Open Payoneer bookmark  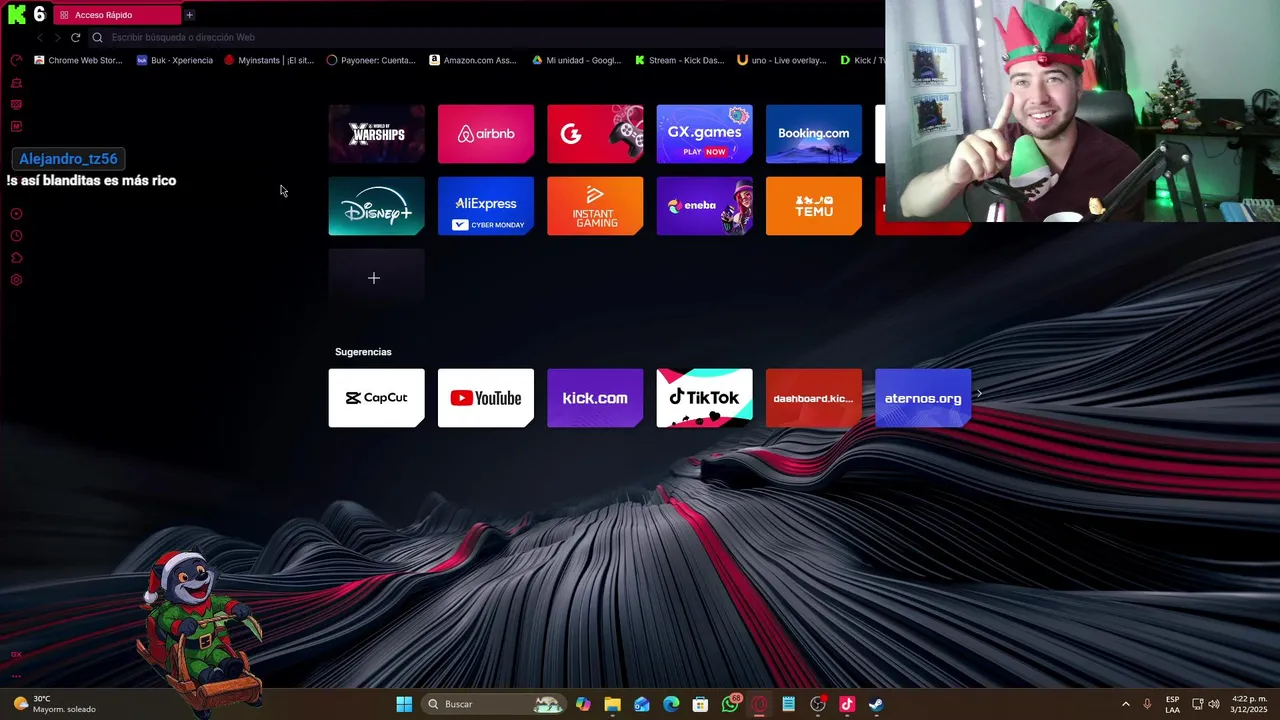coord(372,60)
